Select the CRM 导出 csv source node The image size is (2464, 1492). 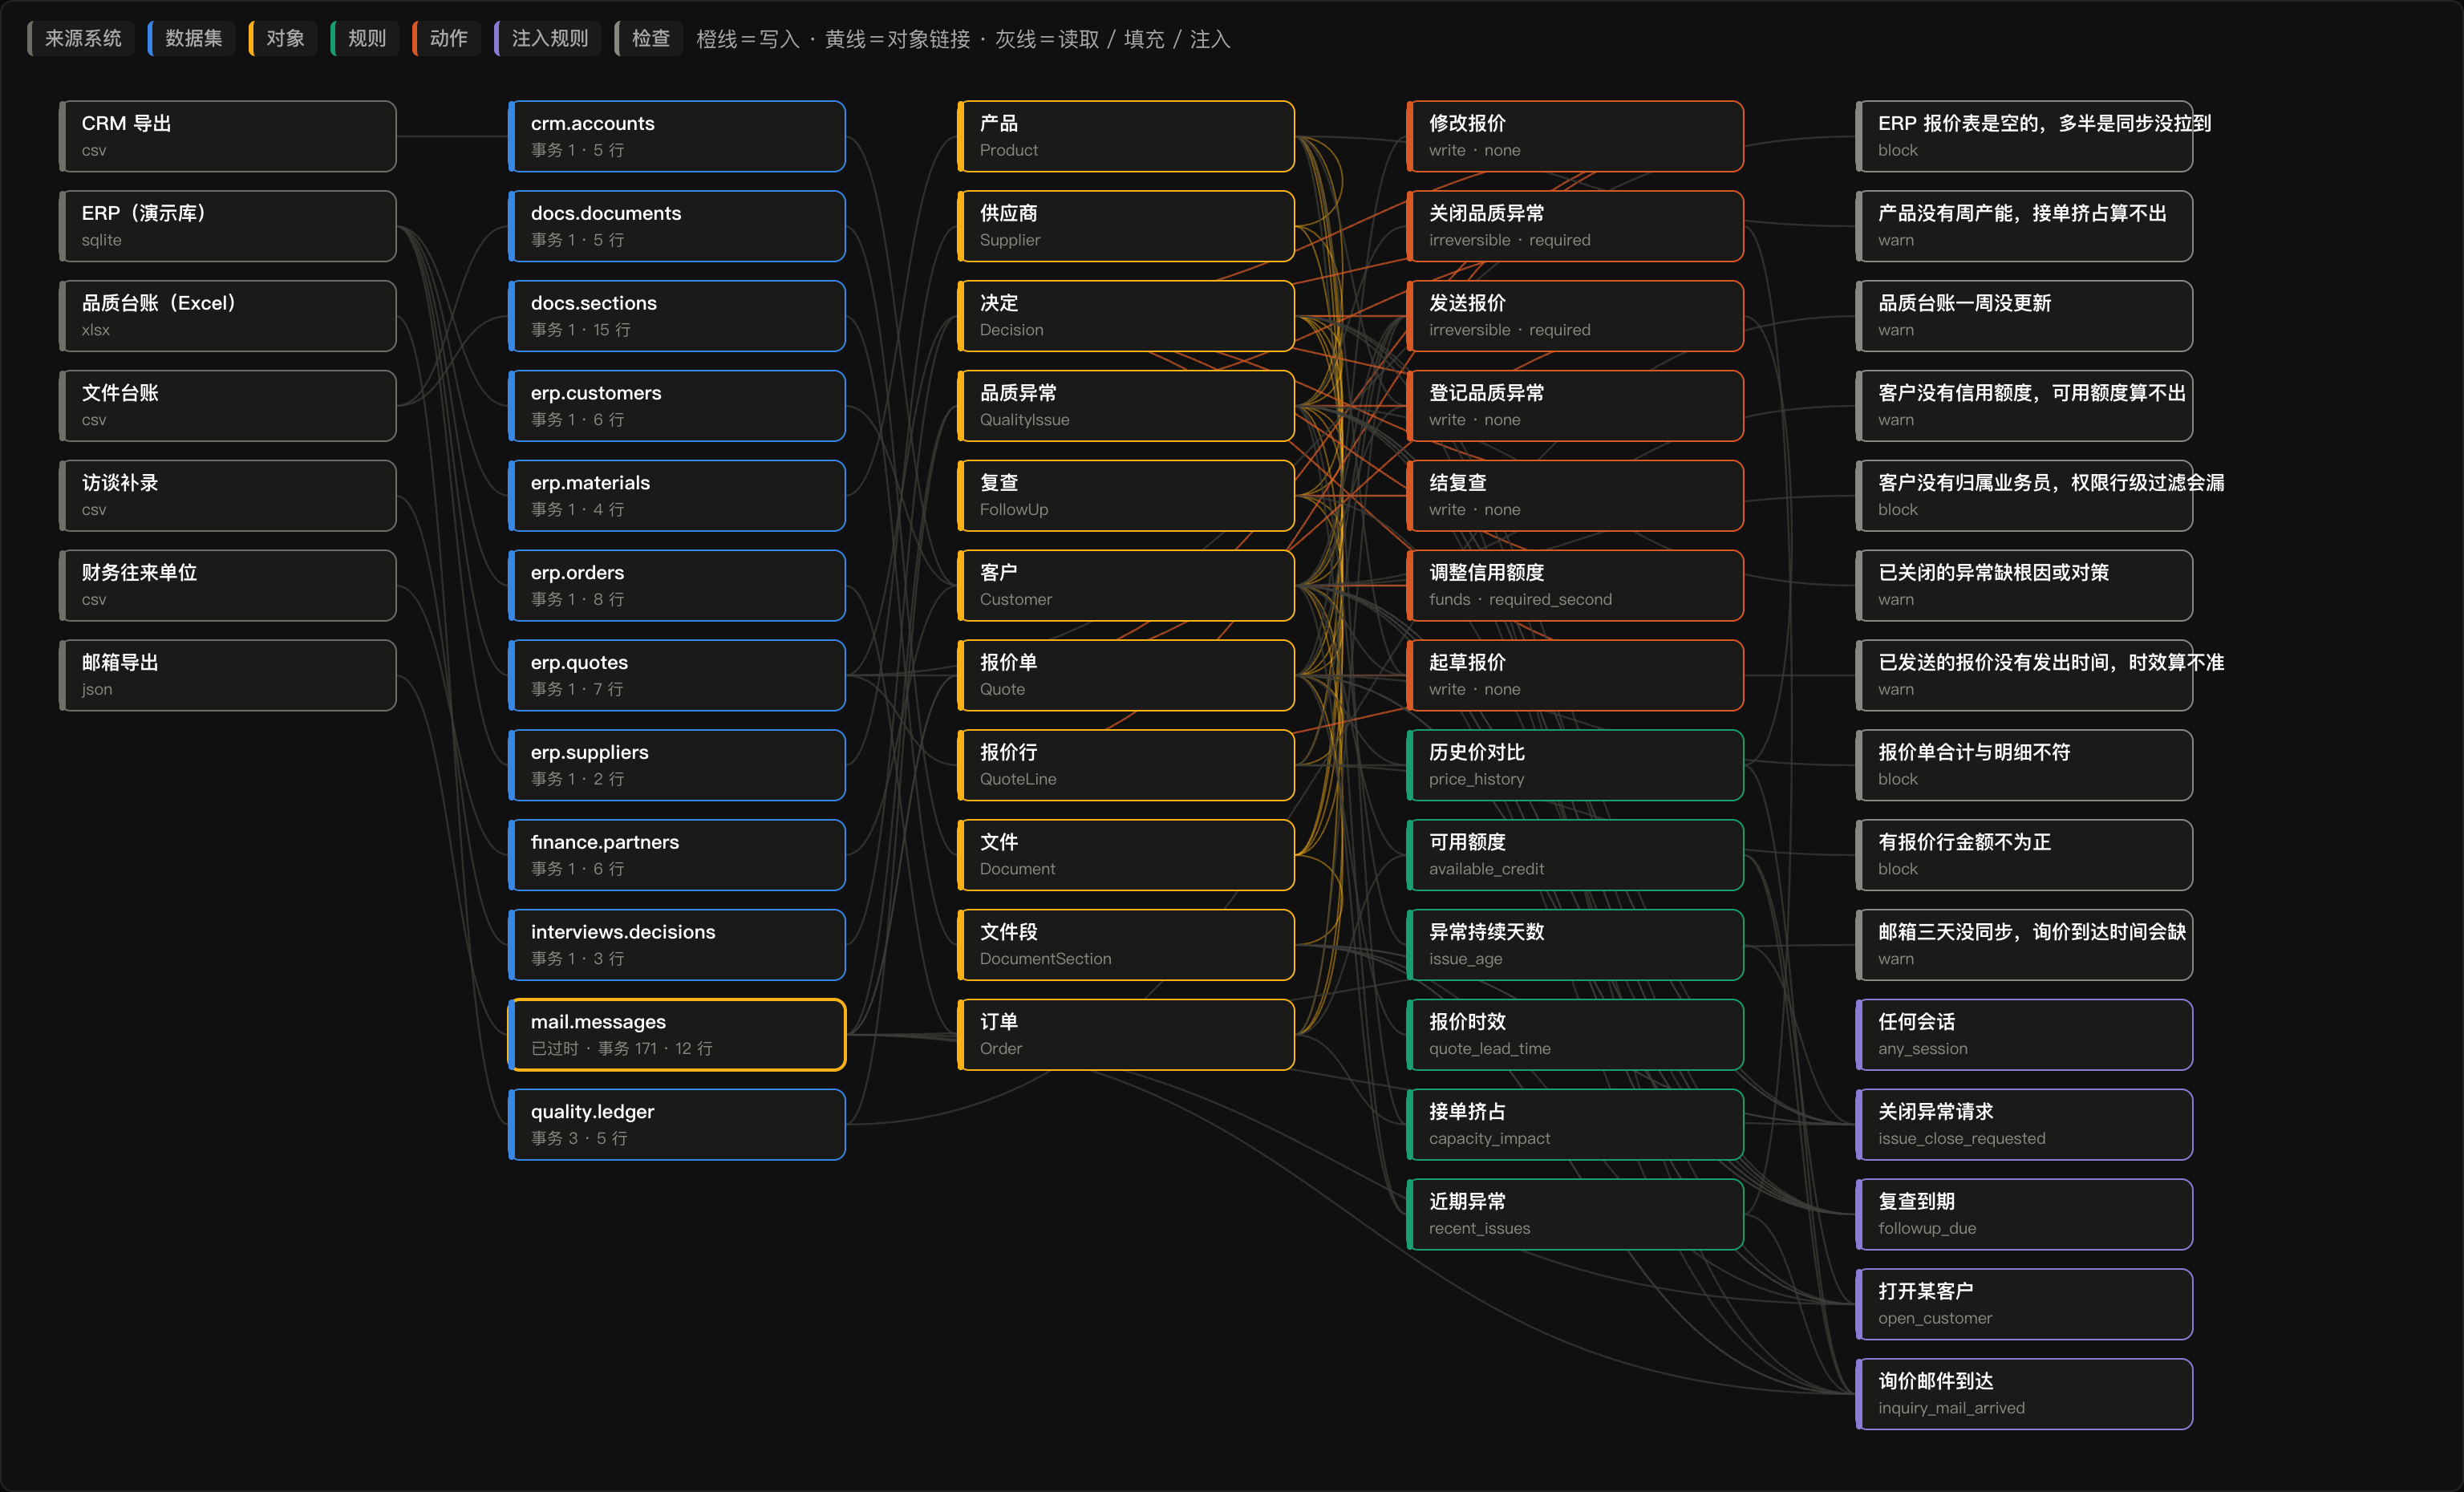228,136
